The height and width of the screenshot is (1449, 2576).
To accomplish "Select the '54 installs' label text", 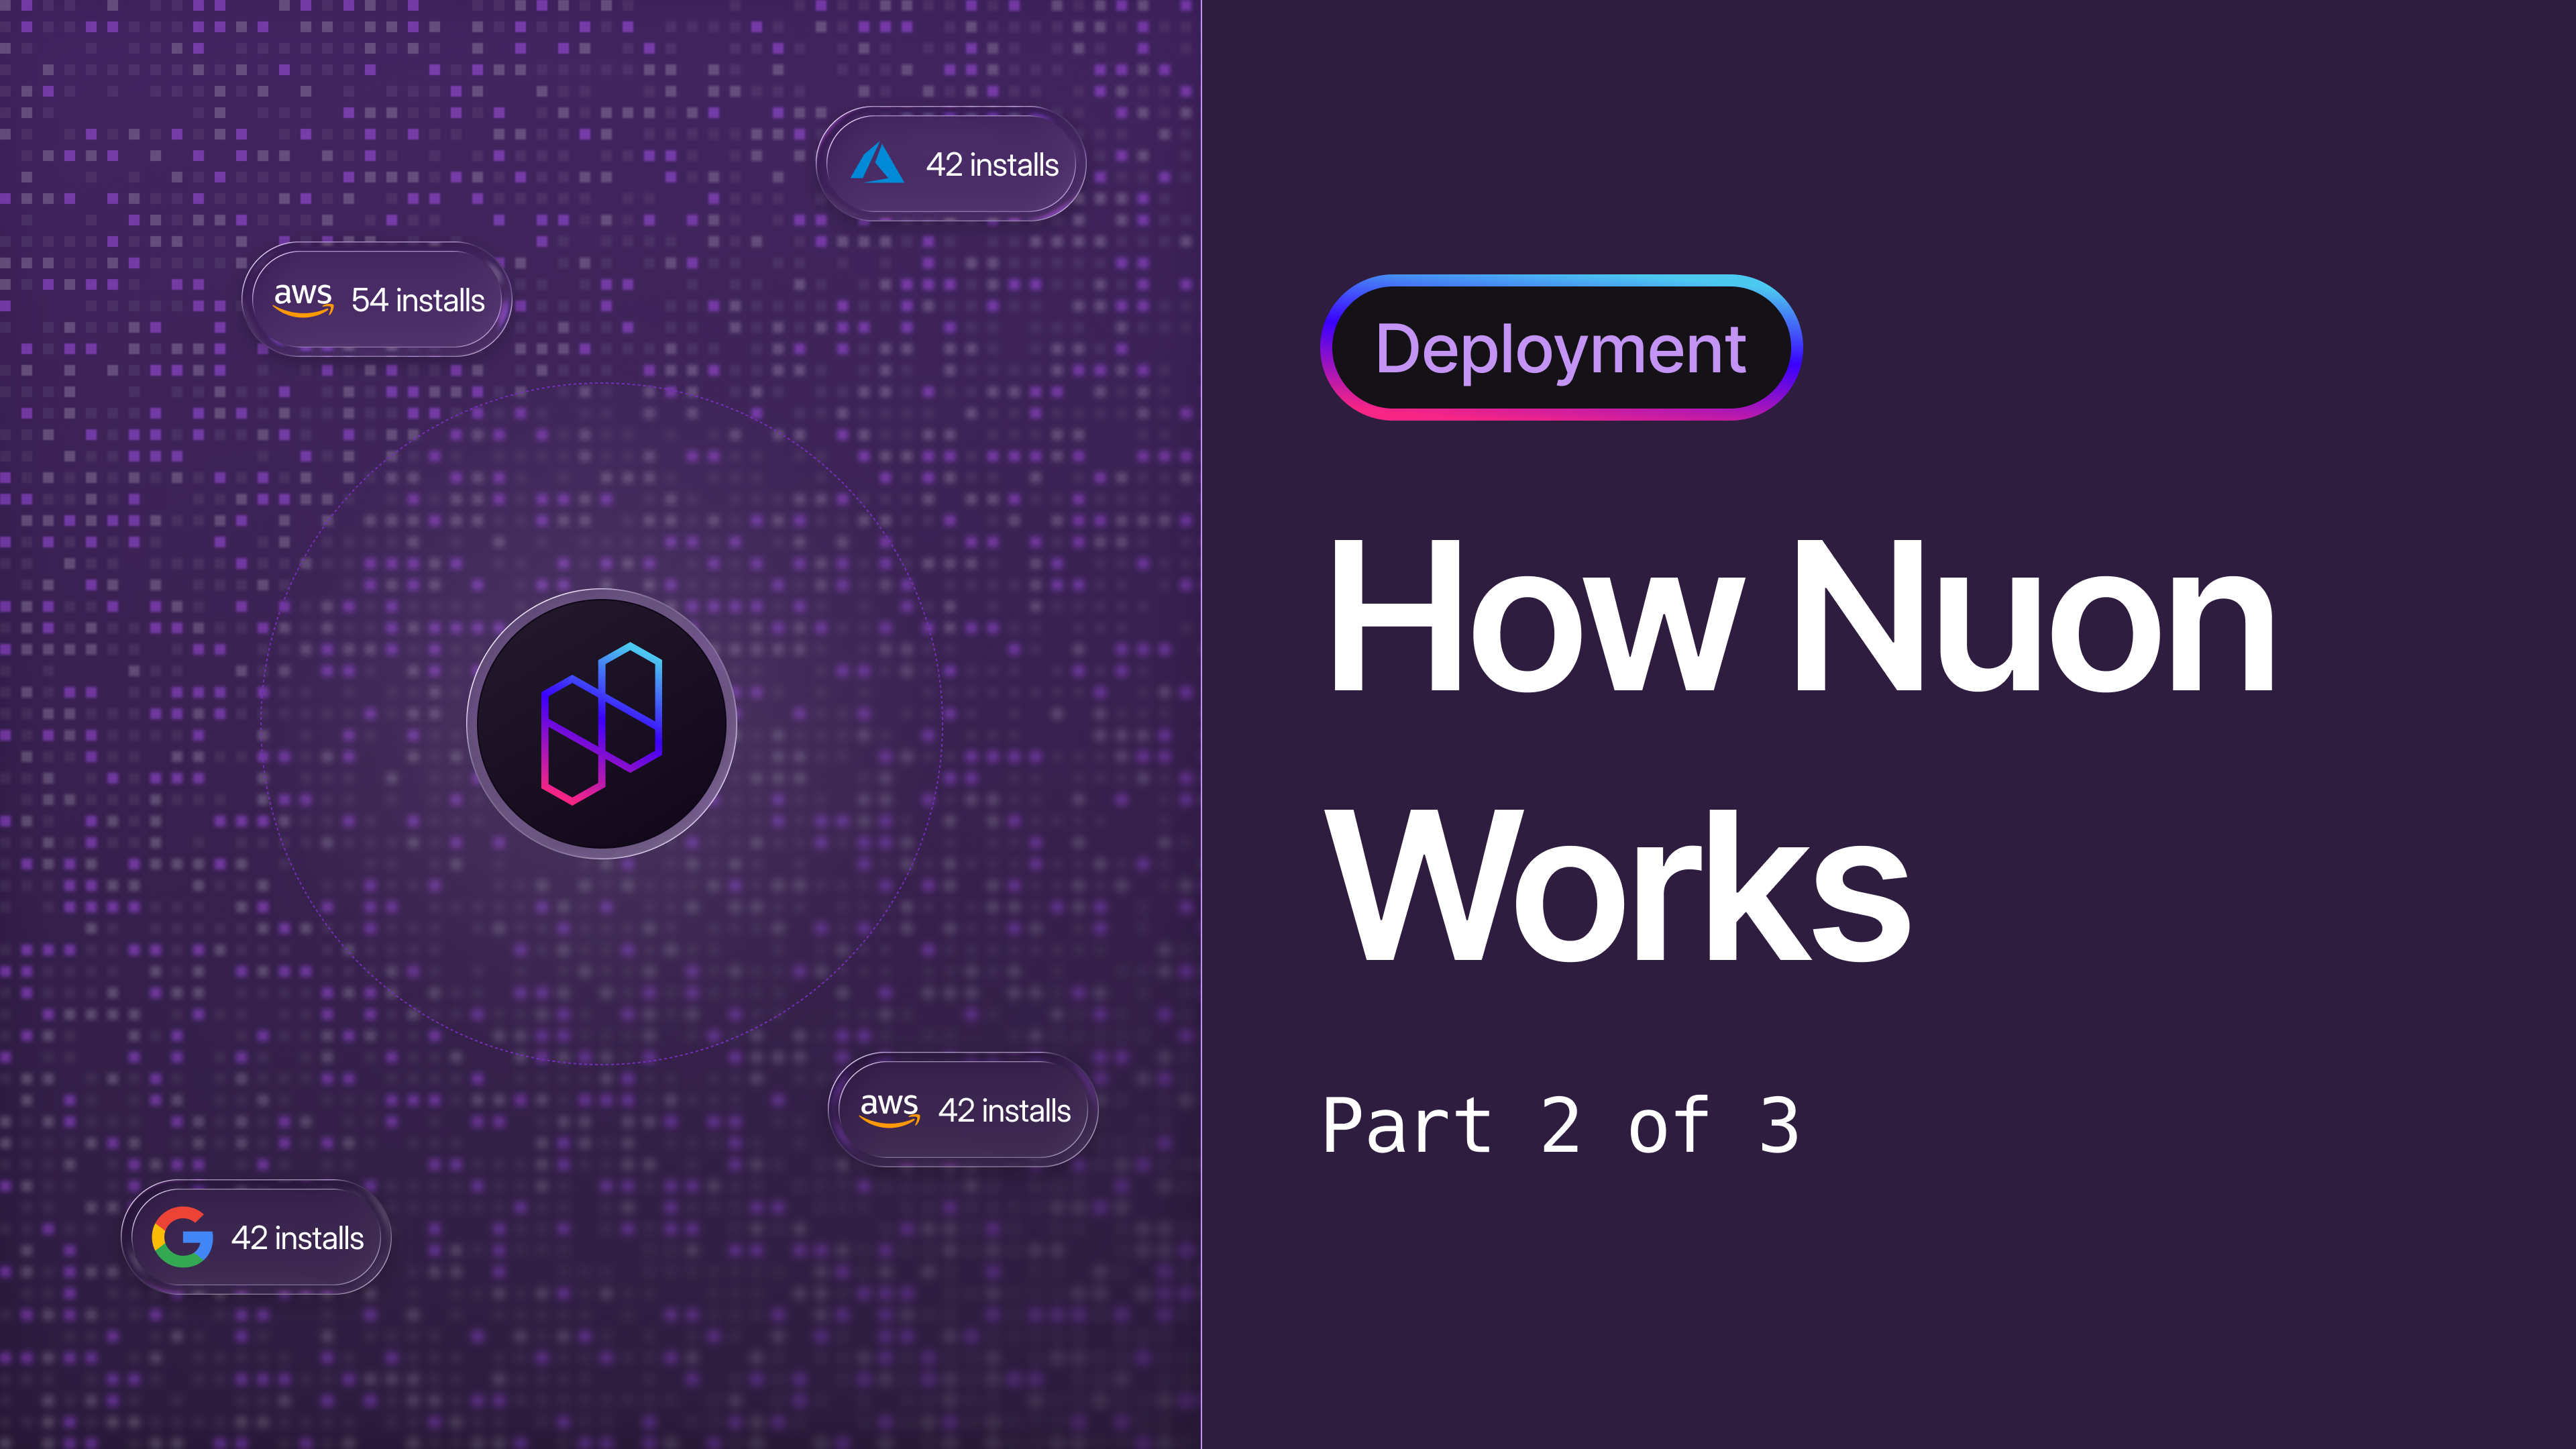I will point(418,300).
